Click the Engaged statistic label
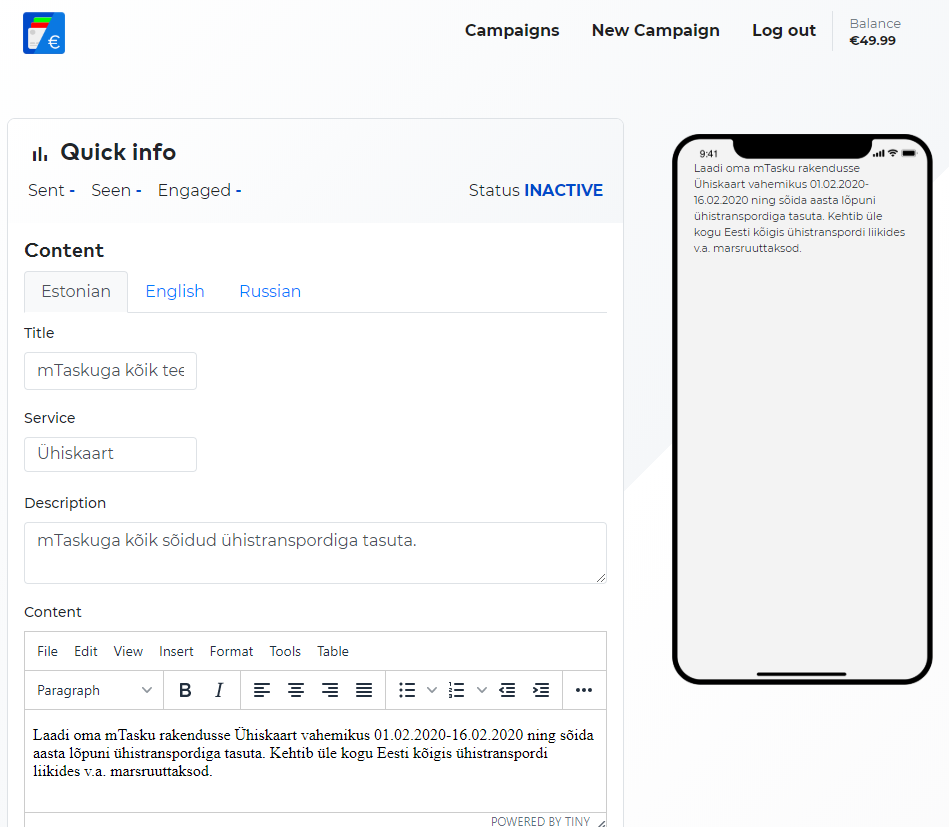The width and height of the screenshot is (949, 827). [x=194, y=190]
